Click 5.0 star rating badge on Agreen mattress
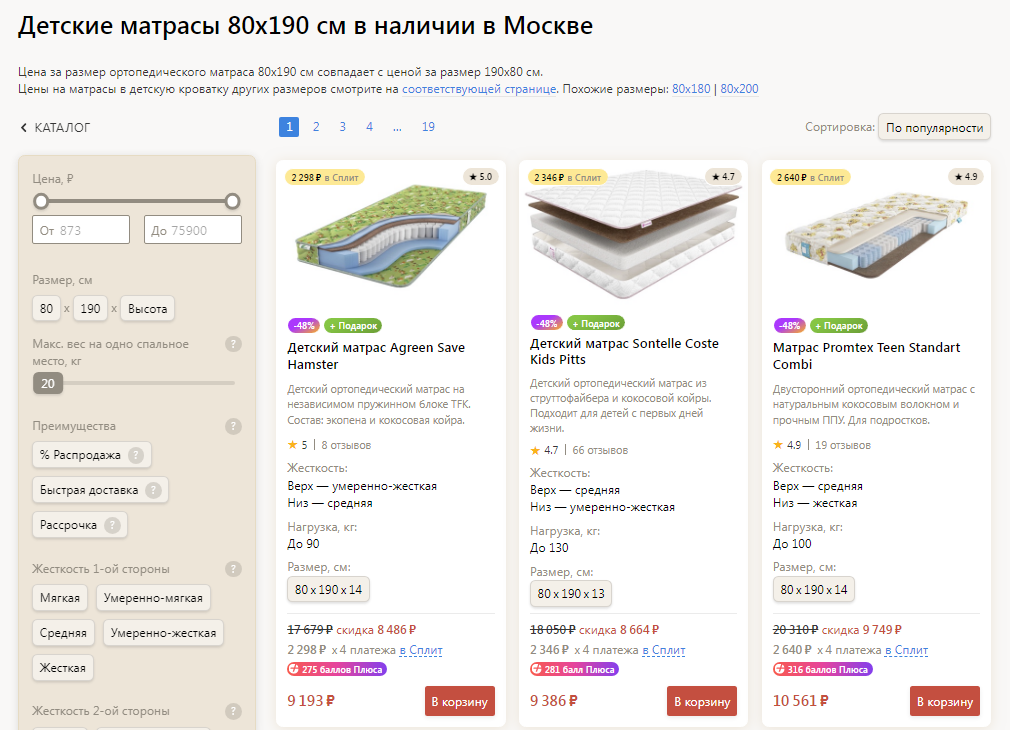 [x=480, y=177]
